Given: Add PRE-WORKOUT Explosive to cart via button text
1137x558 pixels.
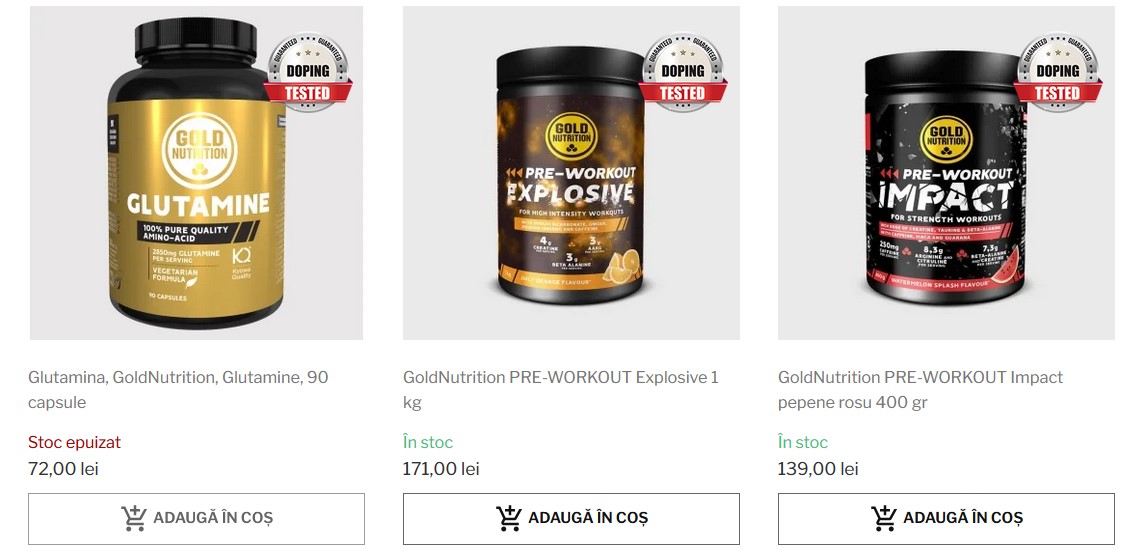Looking at the screenshot, I should click(x=588, y=518).
